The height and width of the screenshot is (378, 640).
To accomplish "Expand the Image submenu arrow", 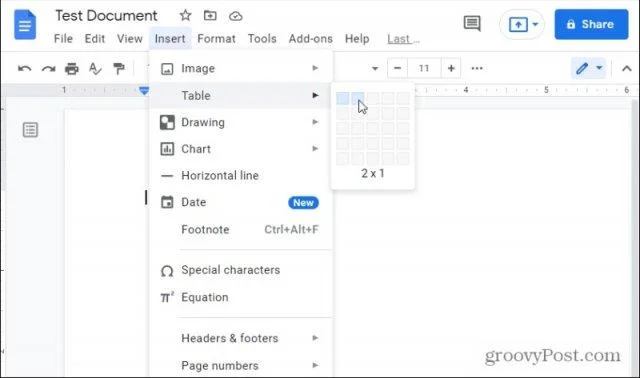I will (x=315, y=68).
